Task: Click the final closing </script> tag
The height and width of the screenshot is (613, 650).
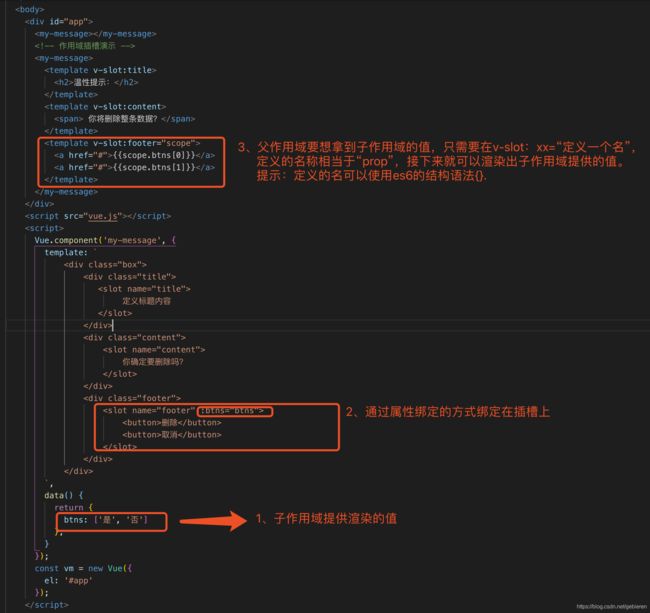Action: point(46,605)
